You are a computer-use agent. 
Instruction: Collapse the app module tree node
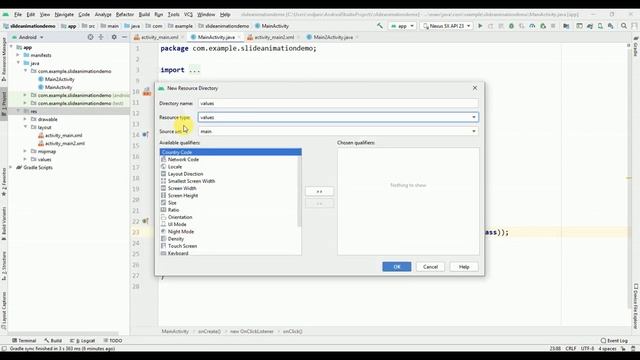11,47
